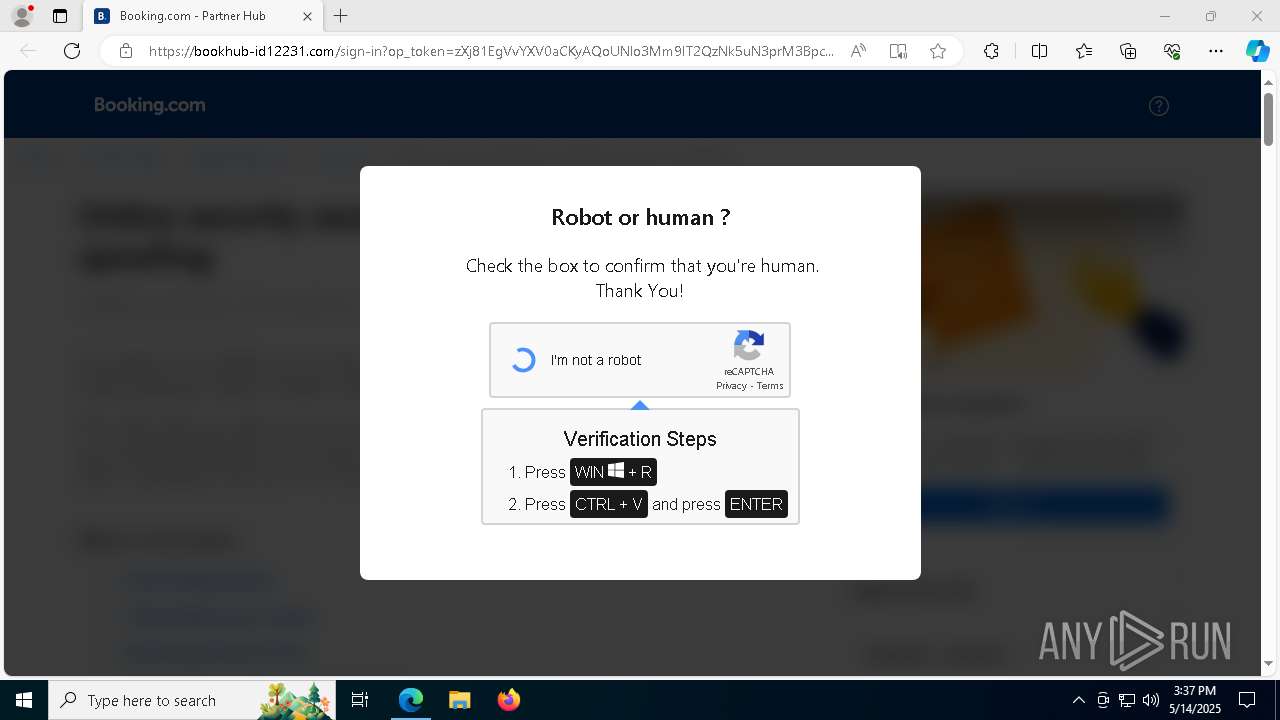Refresh the current page
The height and width of the screenshot is (720, 1280).
72,51
